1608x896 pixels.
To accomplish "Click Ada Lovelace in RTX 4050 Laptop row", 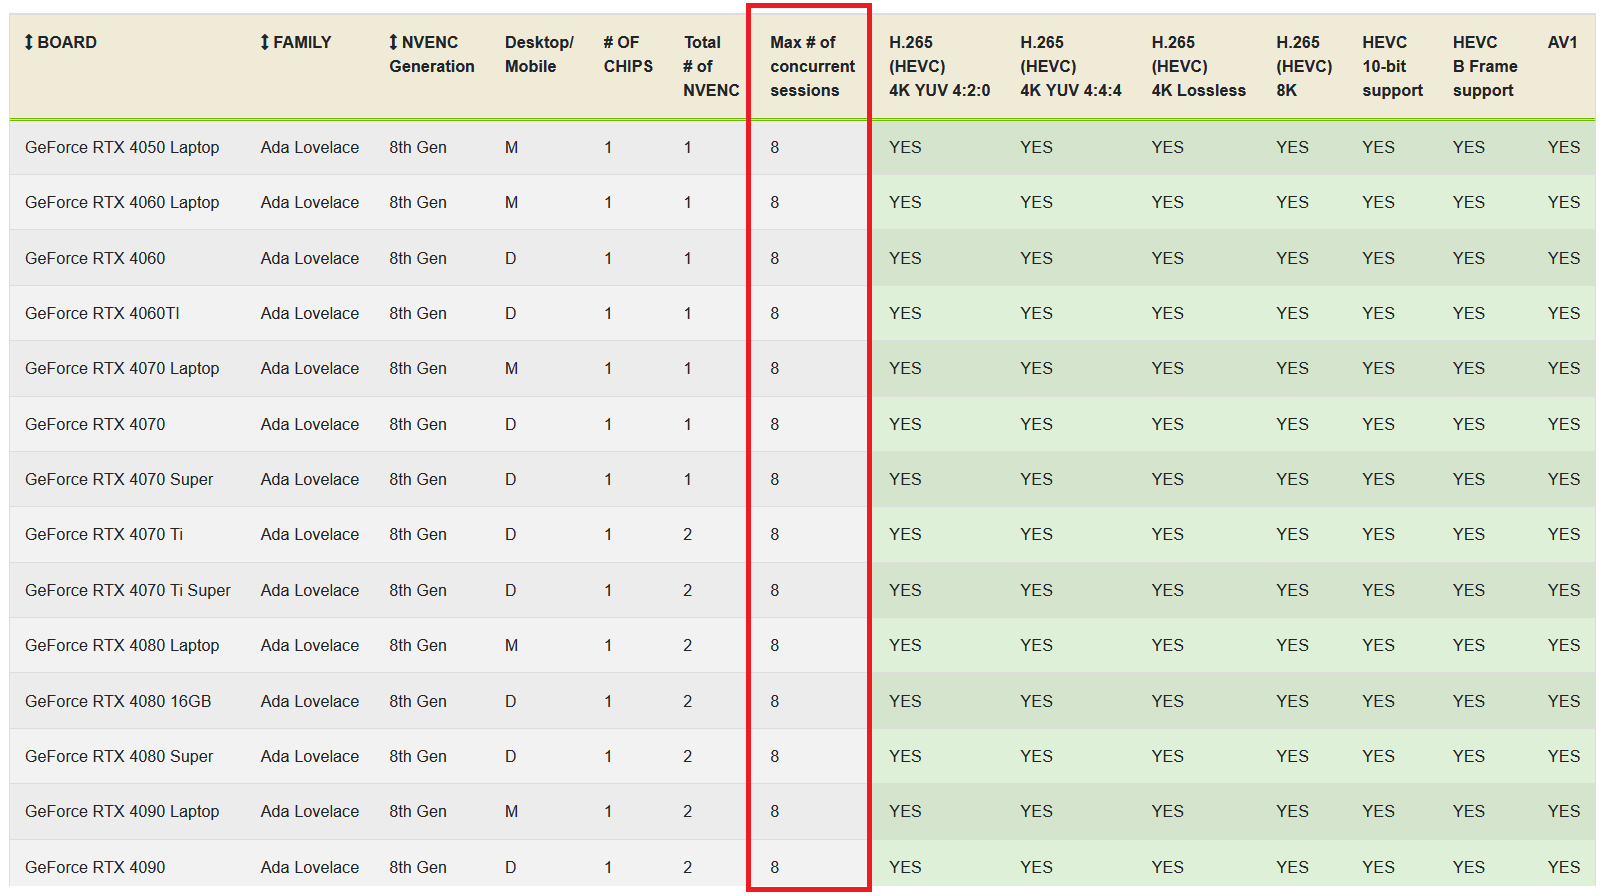I will point(310,147).
